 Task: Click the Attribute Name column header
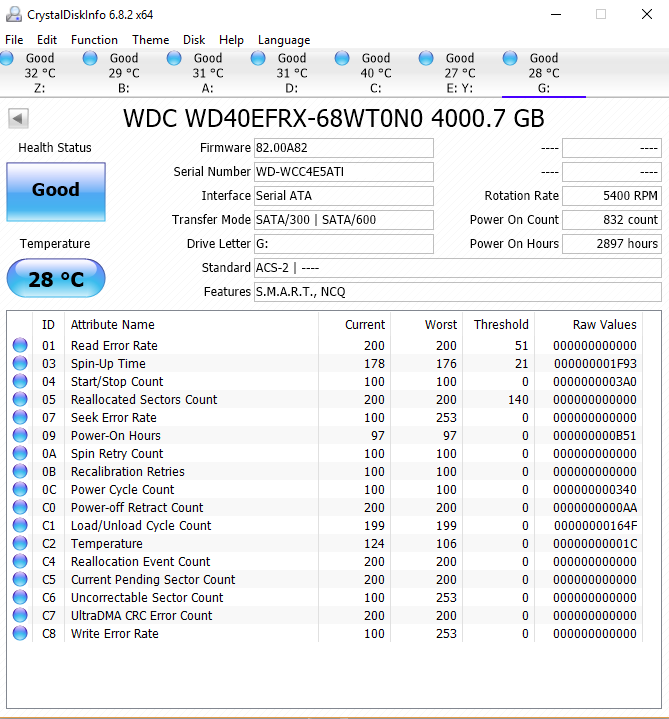pos(192,325)
